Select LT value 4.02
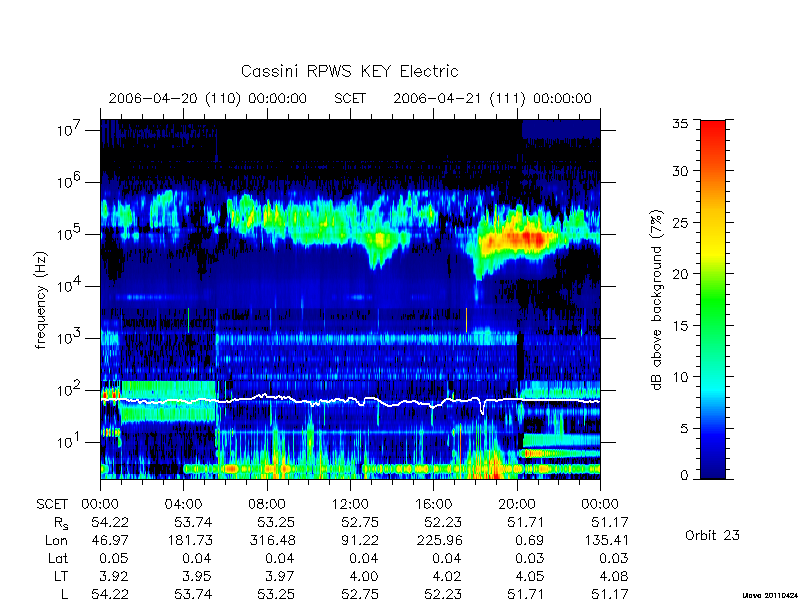The height and width of the screenshot is (600, 800). pyautogui.click(x=447, y=576)
